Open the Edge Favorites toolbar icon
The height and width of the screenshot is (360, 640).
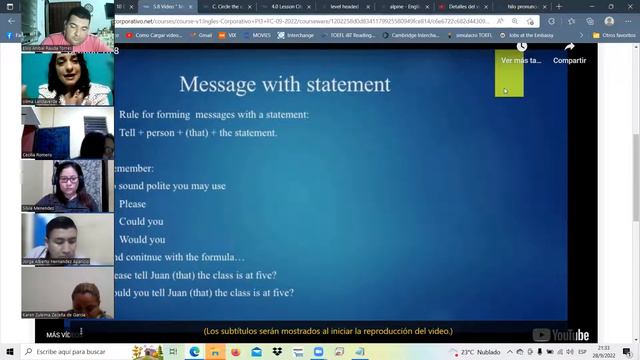tap(571, 21)
